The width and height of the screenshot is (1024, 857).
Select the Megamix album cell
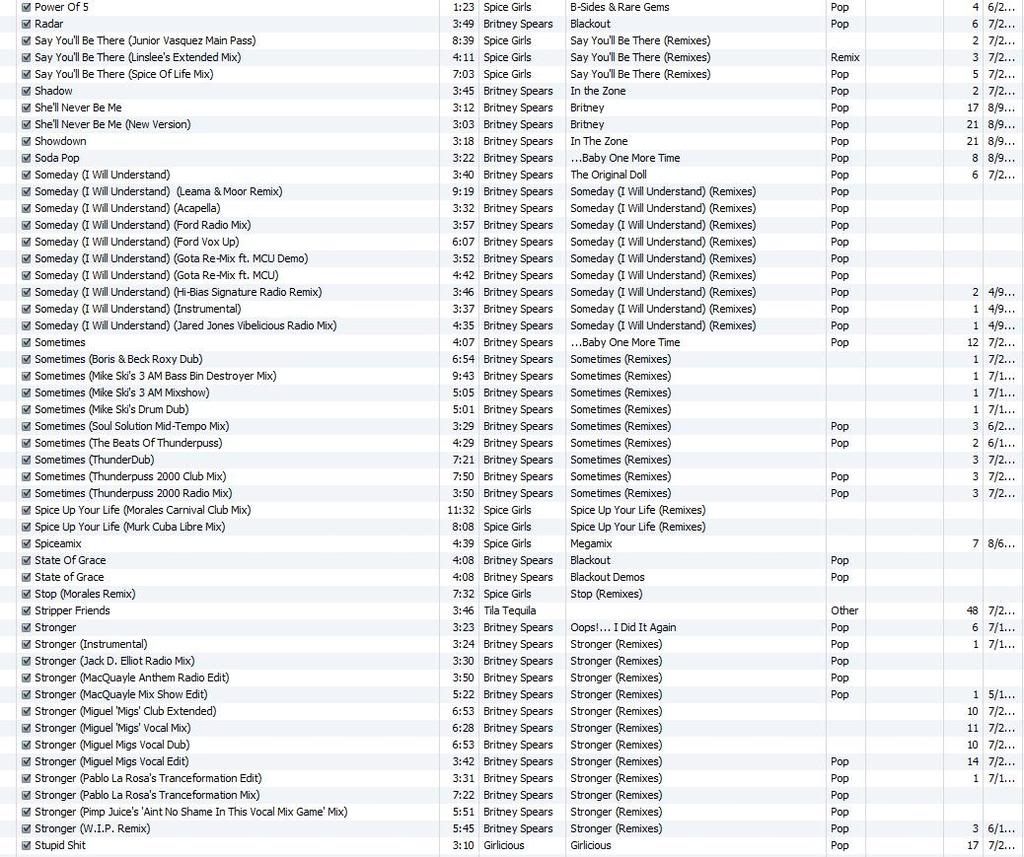pyautogui.click(x=591, y=544)
